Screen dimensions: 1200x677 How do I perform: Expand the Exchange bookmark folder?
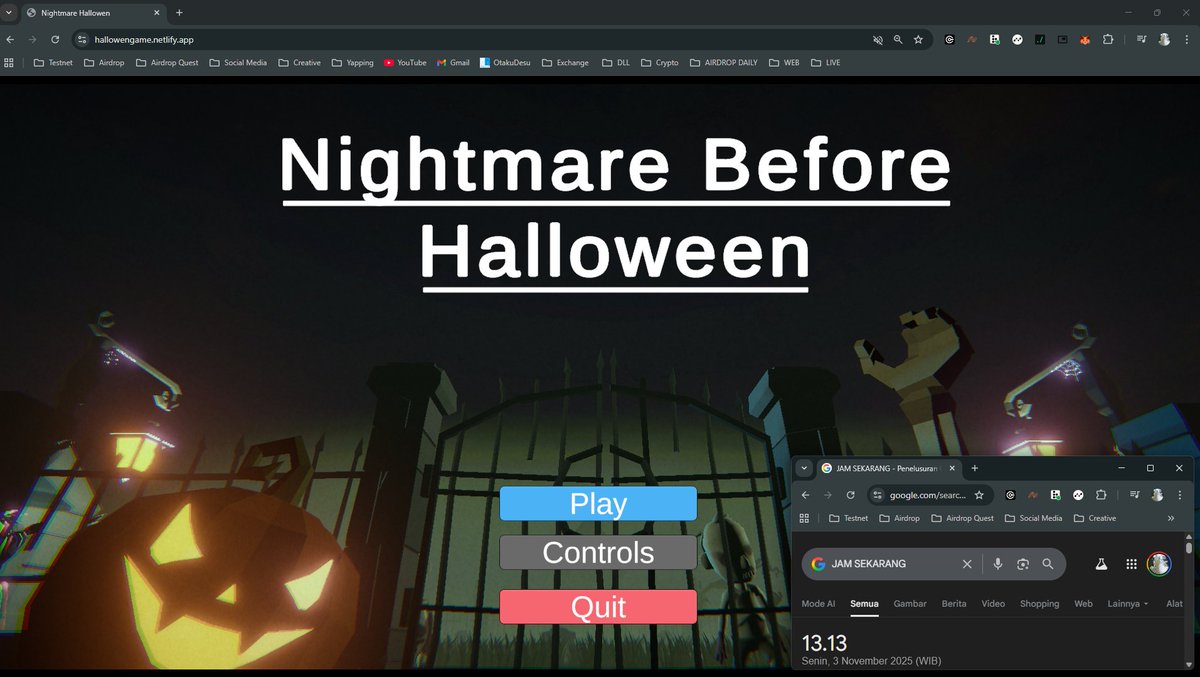point(565,62)
